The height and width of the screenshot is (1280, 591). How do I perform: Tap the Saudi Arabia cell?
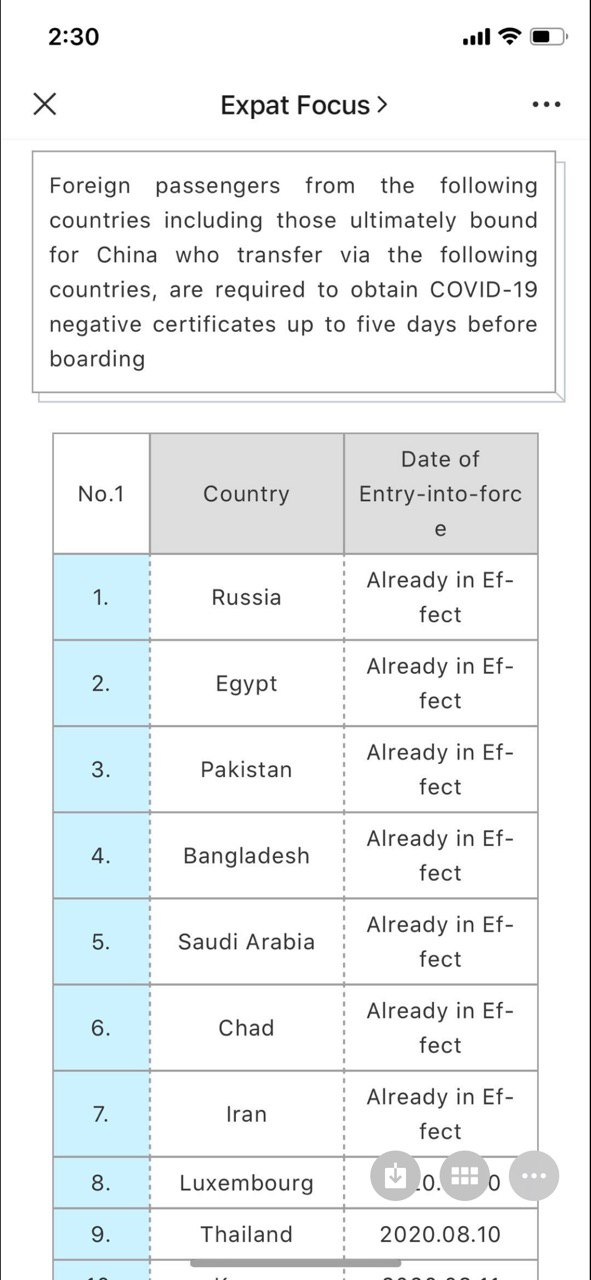click(247, 941)
